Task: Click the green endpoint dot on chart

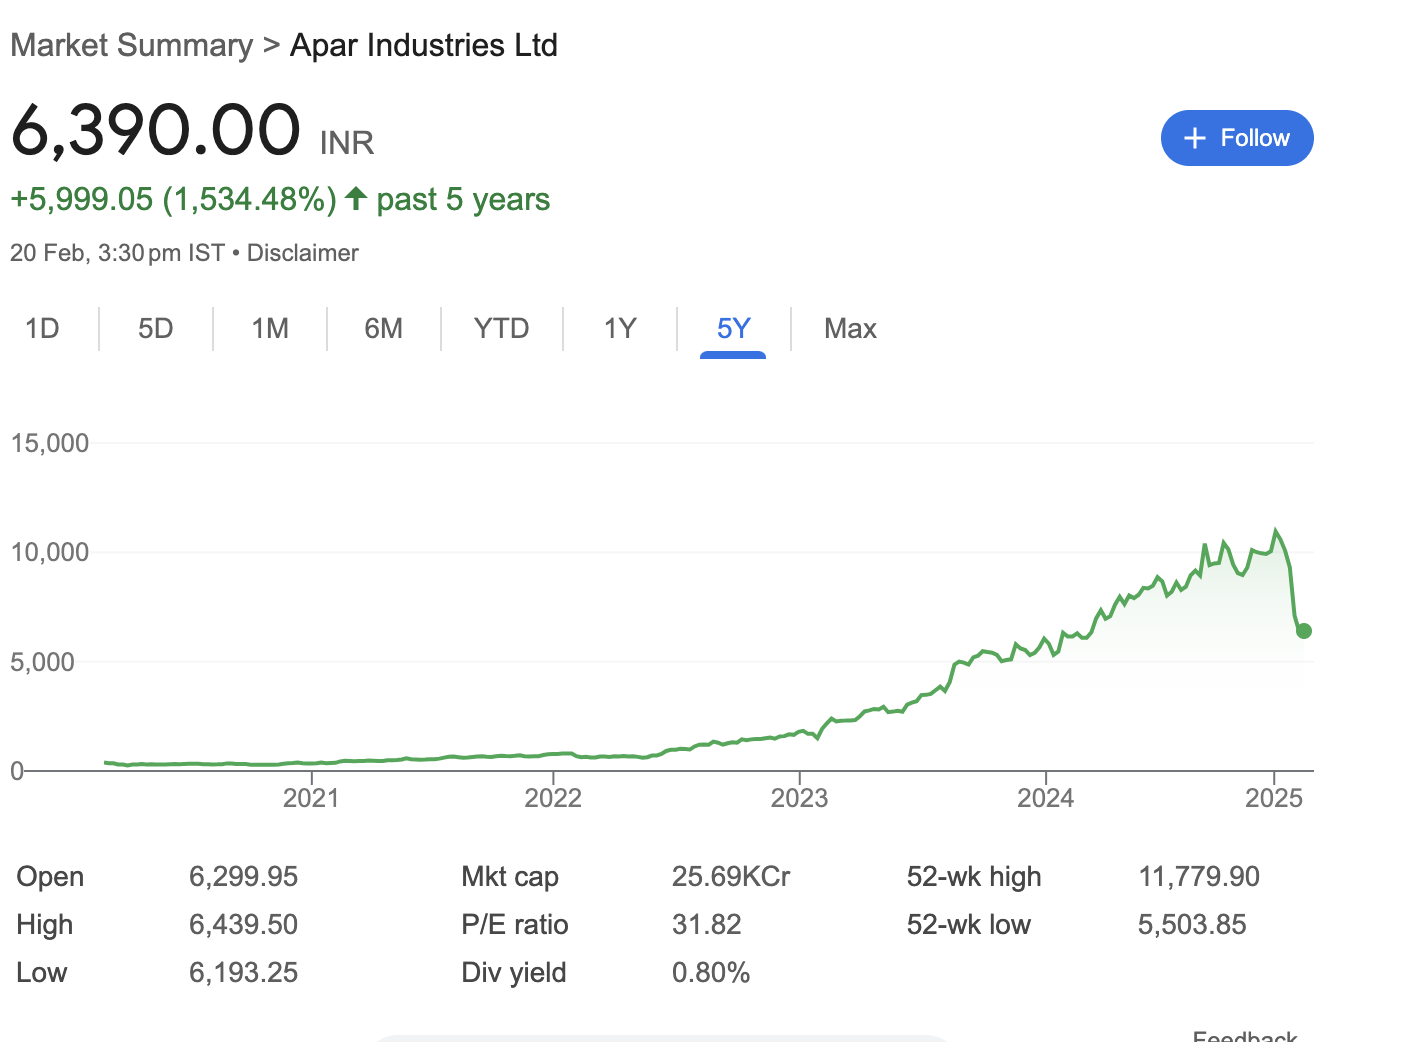Action: point(1303,631)
